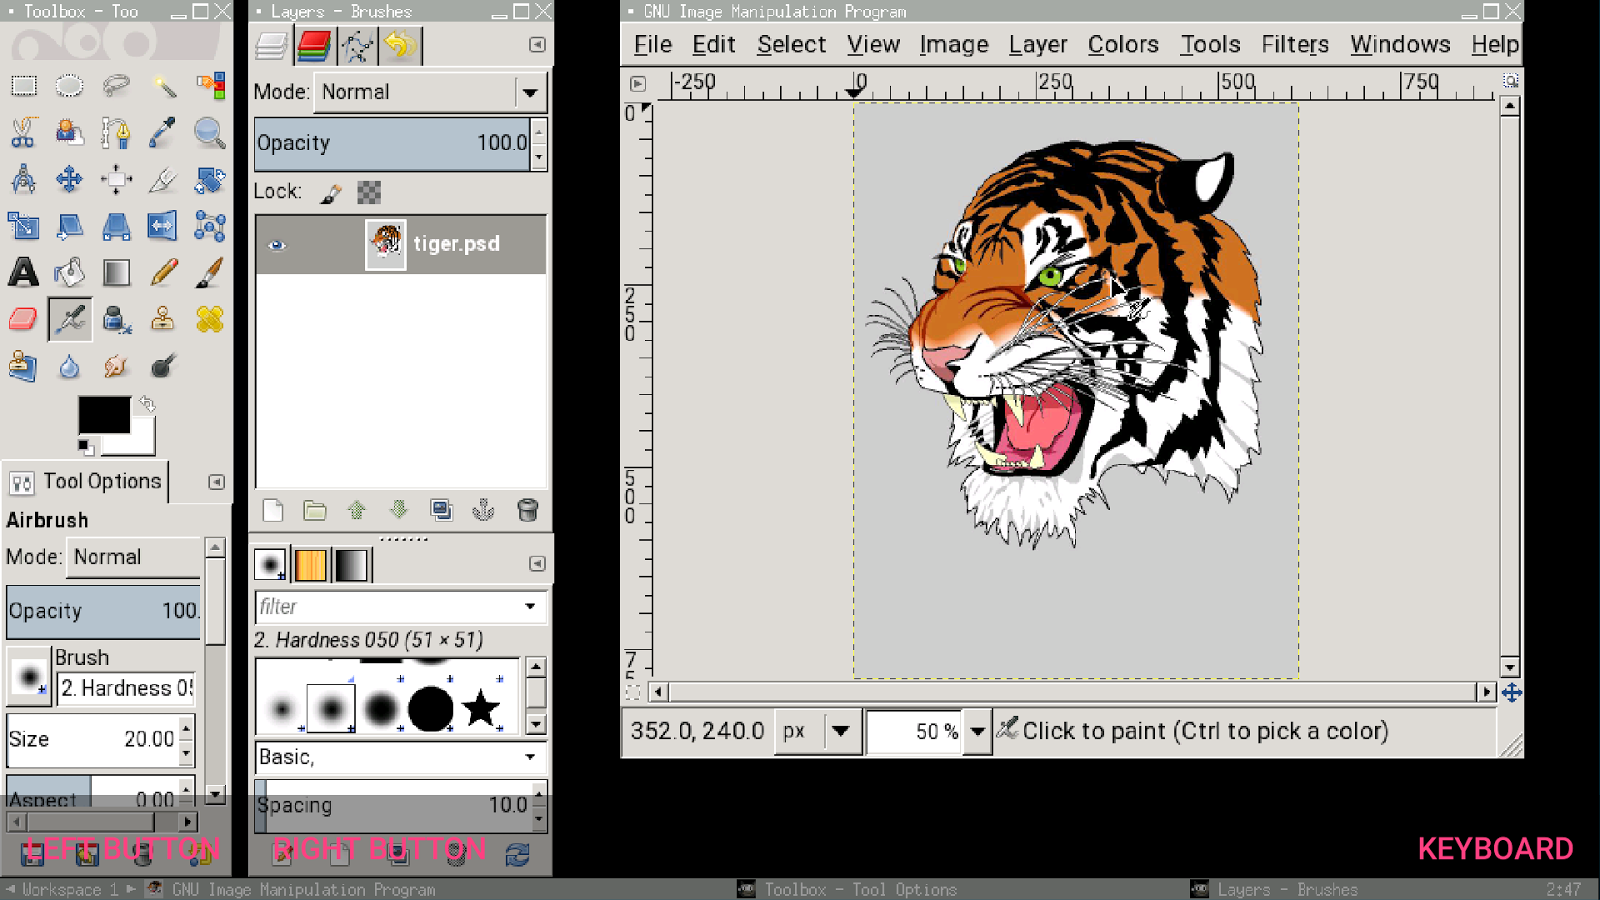The height and width of the screenshot is (900, 1600).
Task: Select the Rectangle Select tool
Action: [24, 86]
